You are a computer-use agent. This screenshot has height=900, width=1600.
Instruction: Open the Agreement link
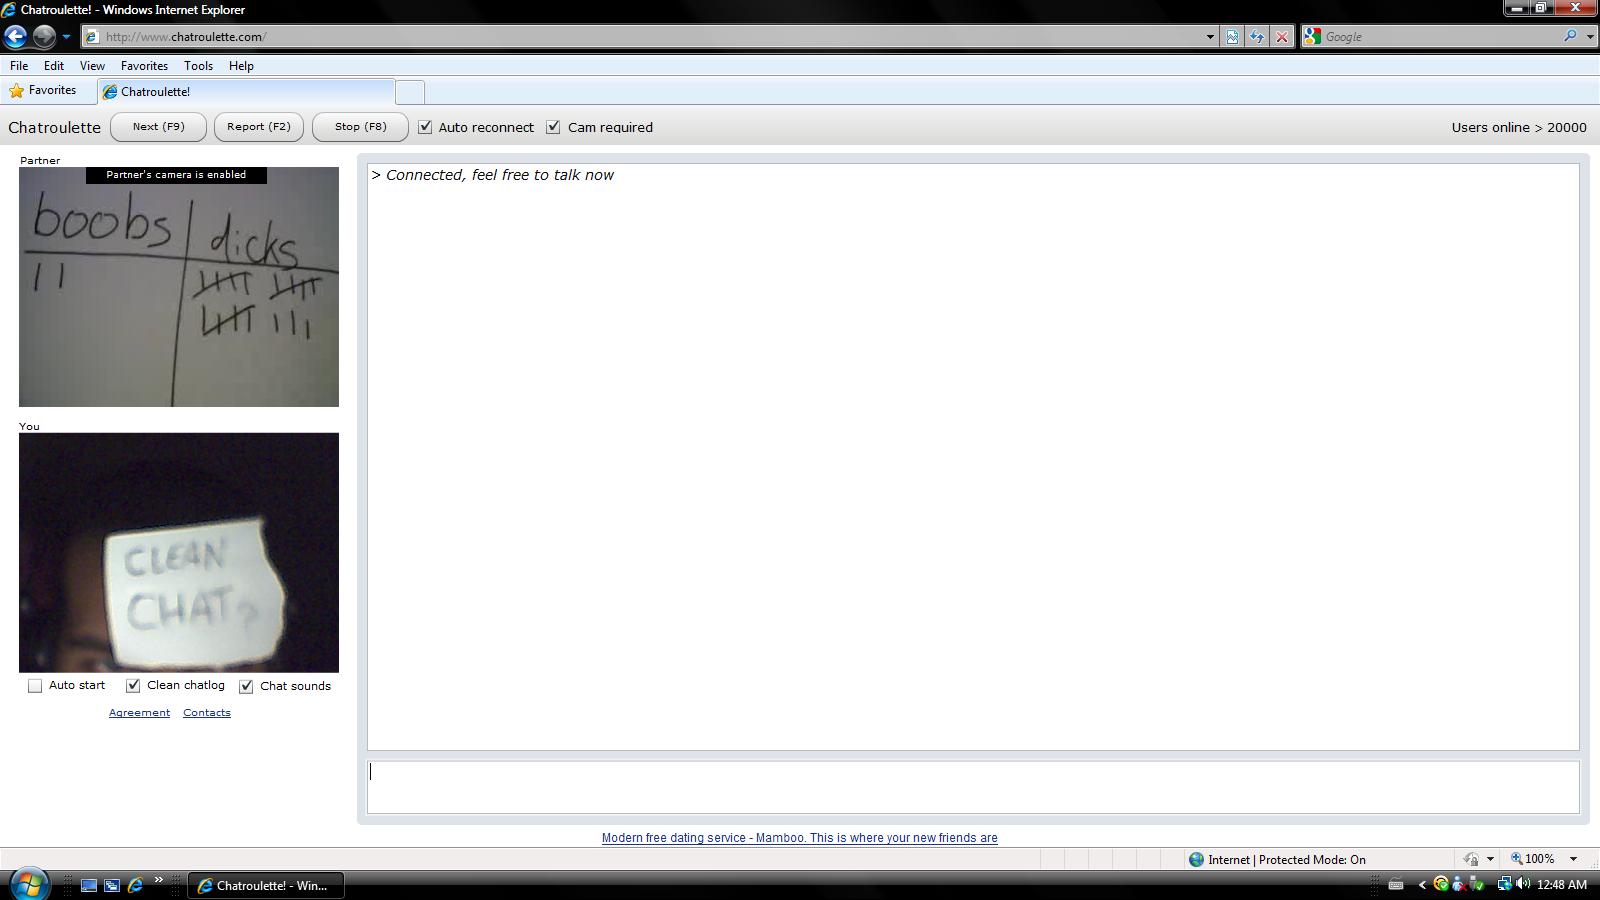tap(139, 713)
